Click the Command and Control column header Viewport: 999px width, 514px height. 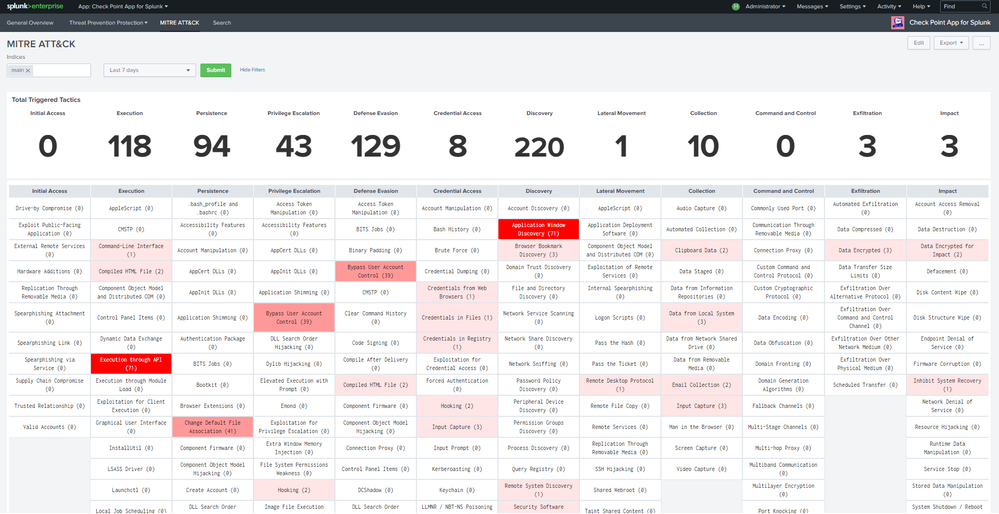pos(783,190)
